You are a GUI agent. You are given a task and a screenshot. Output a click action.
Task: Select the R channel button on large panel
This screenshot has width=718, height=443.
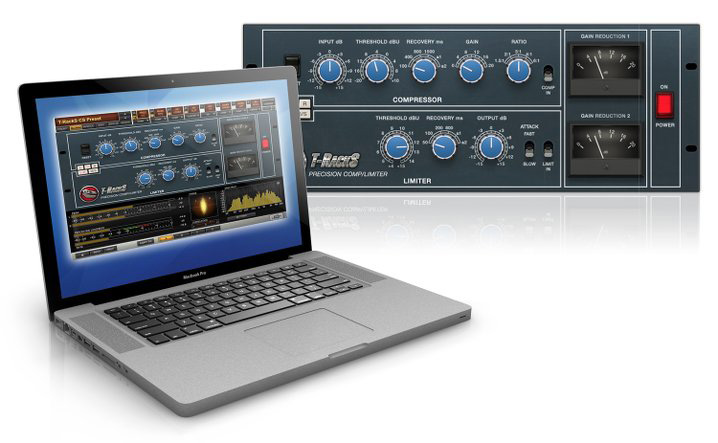305,104
